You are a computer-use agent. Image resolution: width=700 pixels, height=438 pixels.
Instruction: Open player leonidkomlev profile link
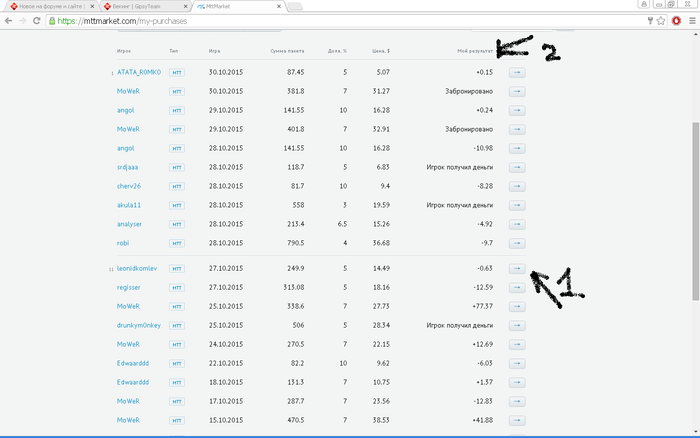click(x=137, y=268)
